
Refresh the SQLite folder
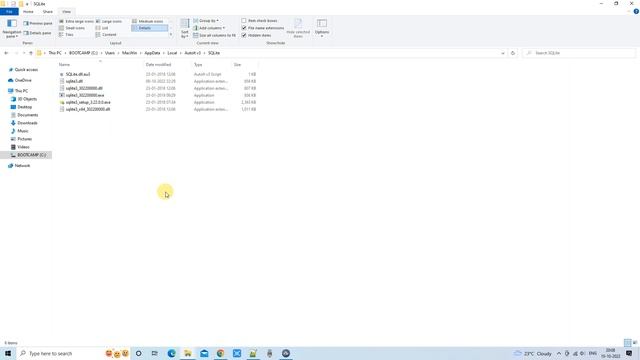pos(513,53)
